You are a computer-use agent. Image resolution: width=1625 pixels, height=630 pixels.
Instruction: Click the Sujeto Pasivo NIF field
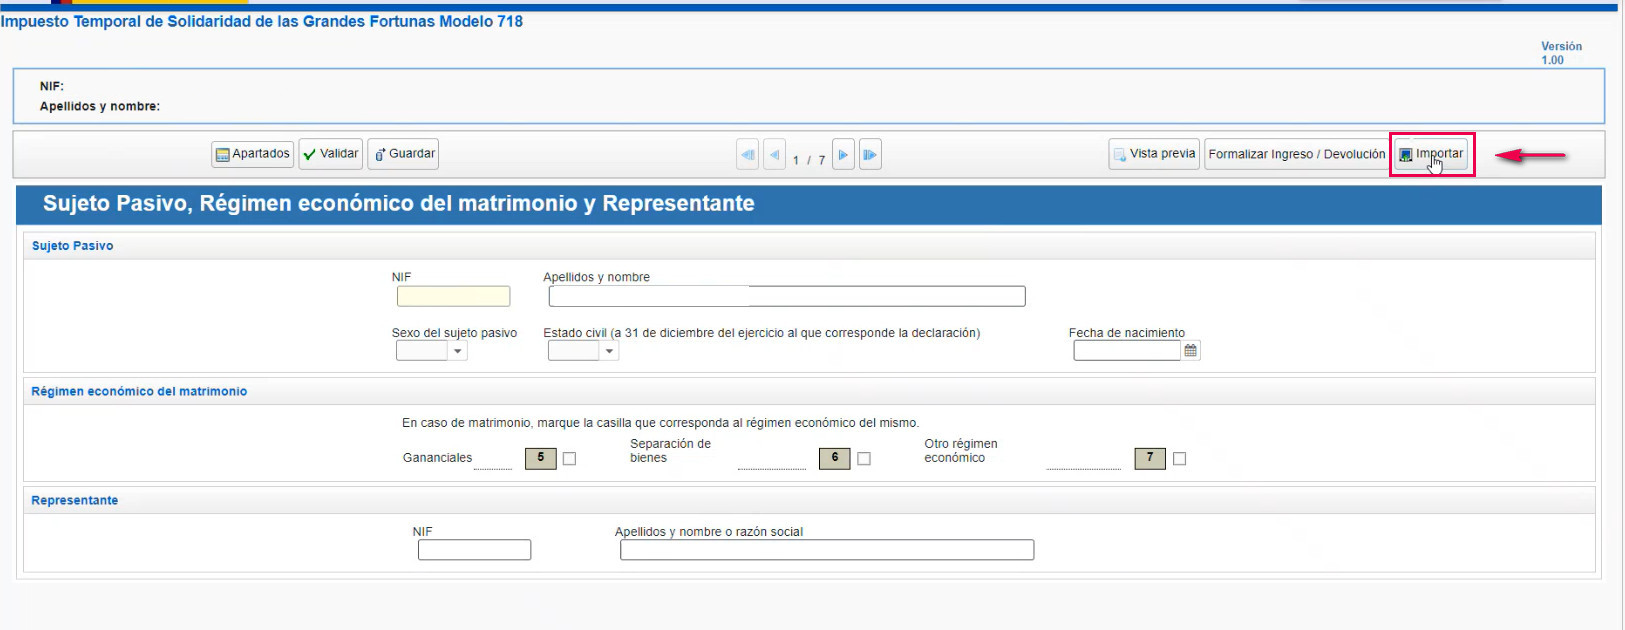tap(453, 296)
